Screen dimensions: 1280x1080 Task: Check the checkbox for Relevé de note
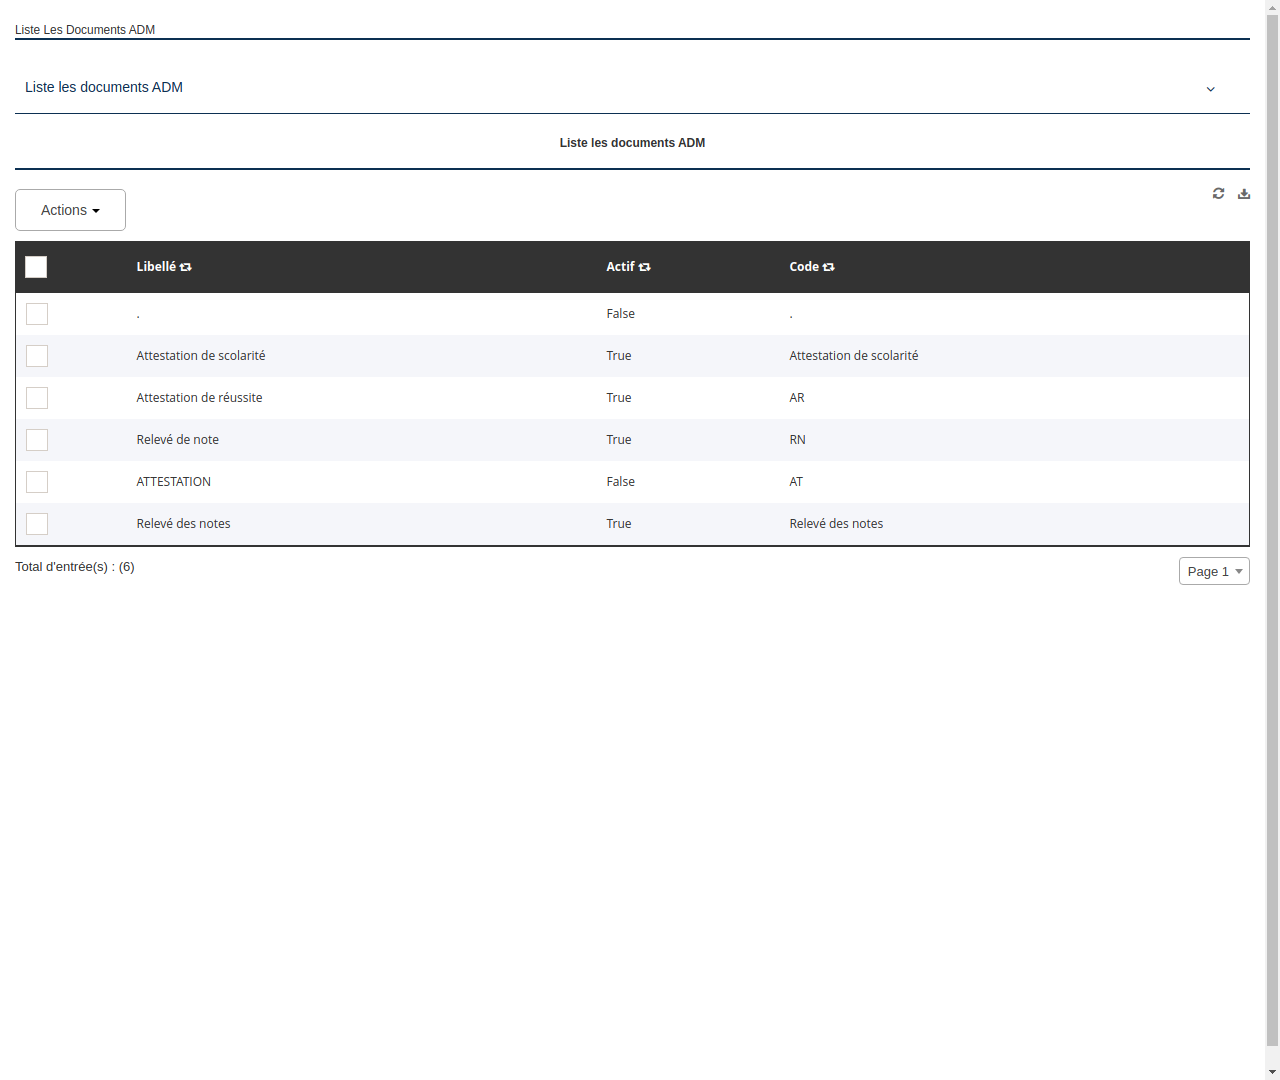tap(37, 440)
